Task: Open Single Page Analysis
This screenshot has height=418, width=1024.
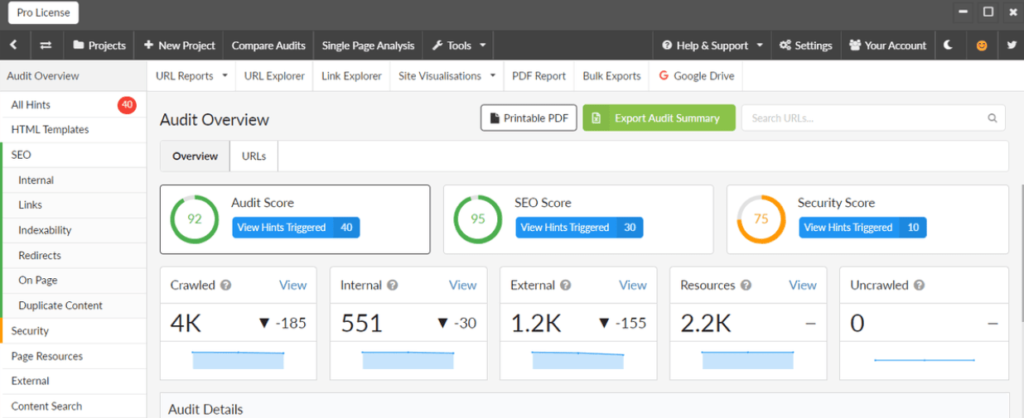Action: click(368, 45)
